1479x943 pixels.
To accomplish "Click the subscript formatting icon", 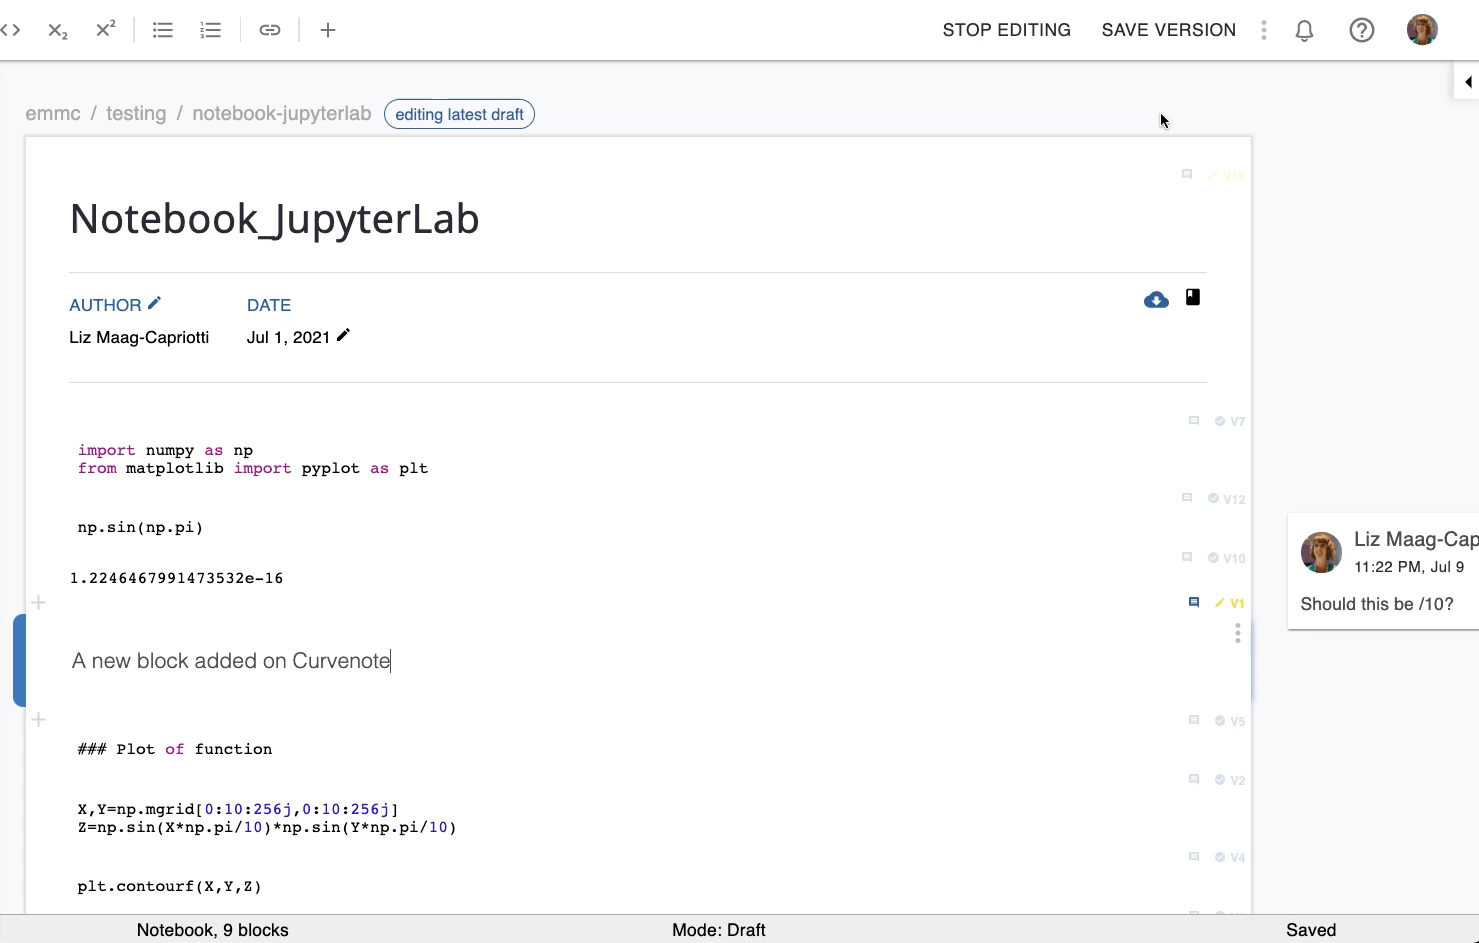I will click(x=58, y=30).
